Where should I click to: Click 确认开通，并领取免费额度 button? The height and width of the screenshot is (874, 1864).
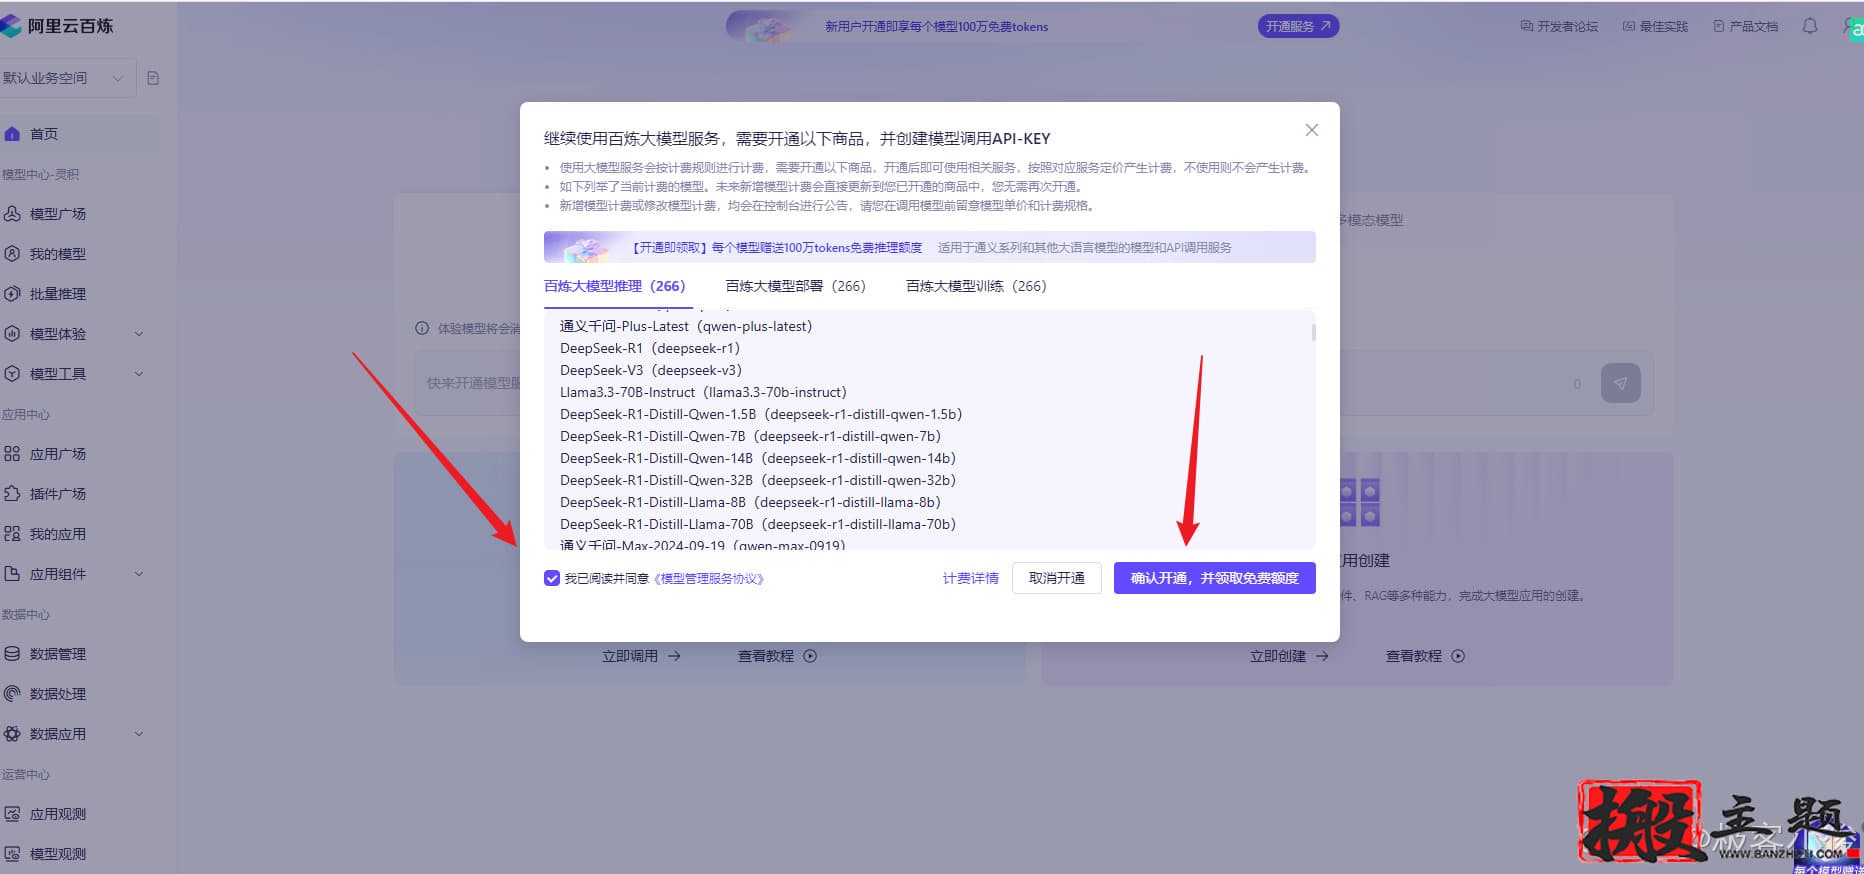pos(1215,578)
